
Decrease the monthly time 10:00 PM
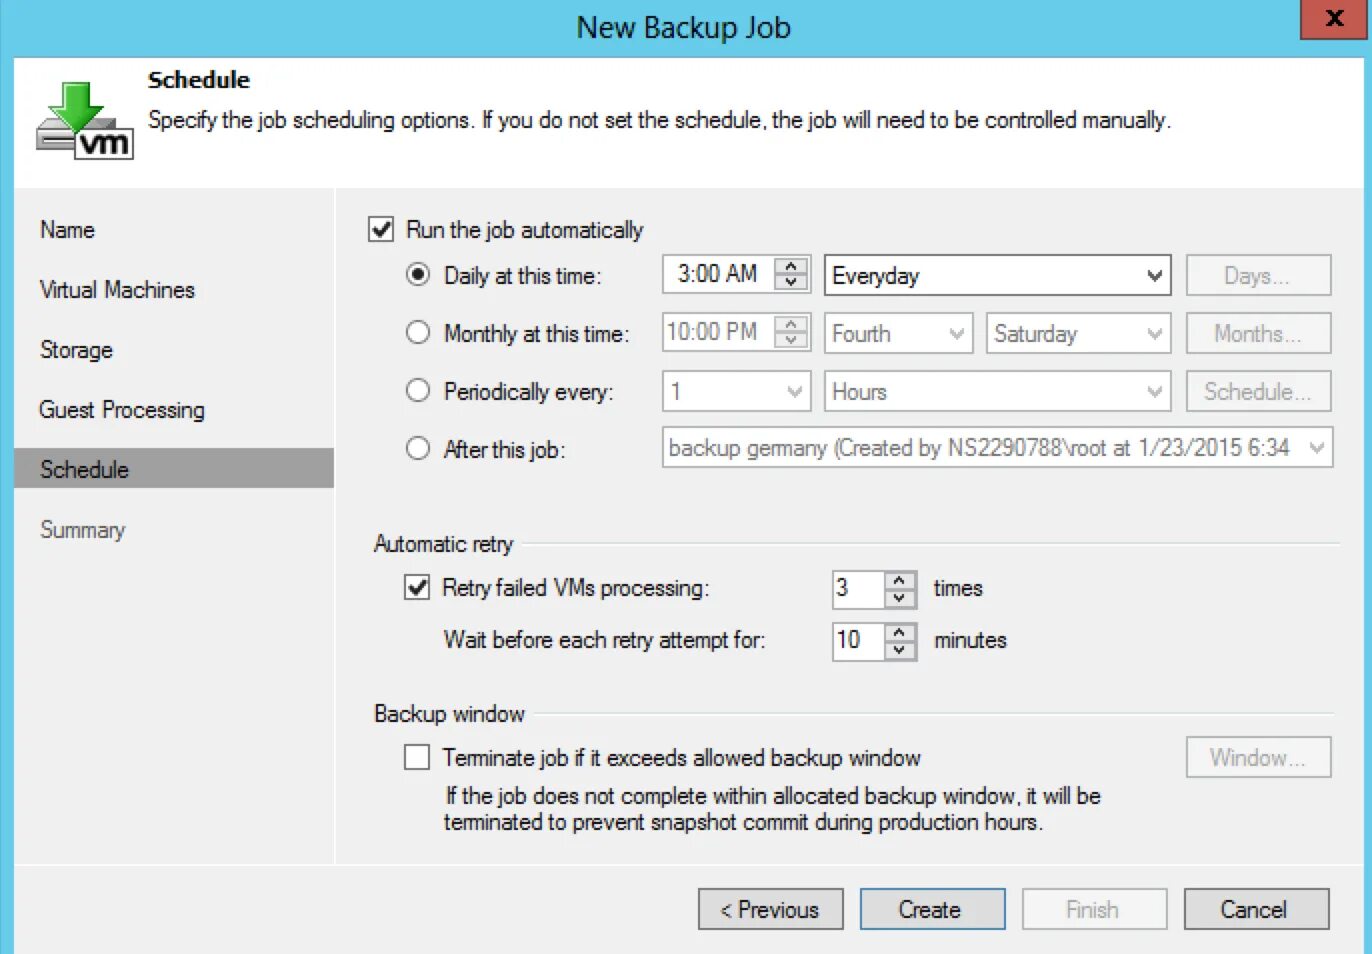(x=791, y=340)
